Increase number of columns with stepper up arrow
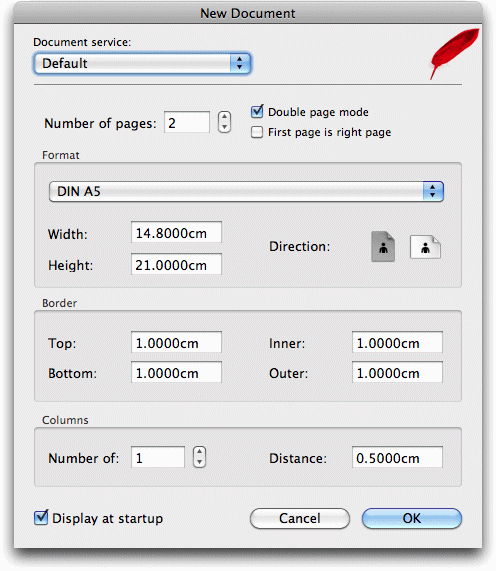 click(199, 452)
